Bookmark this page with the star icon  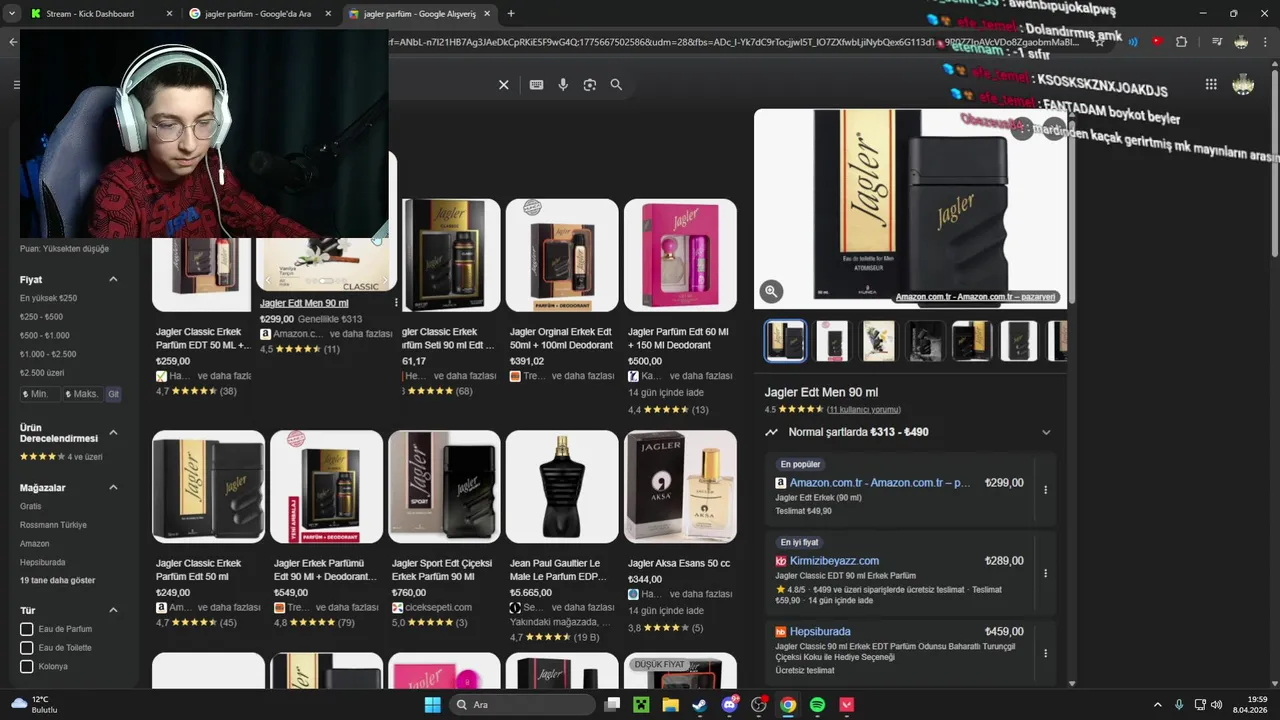[x=1100, y=42]
